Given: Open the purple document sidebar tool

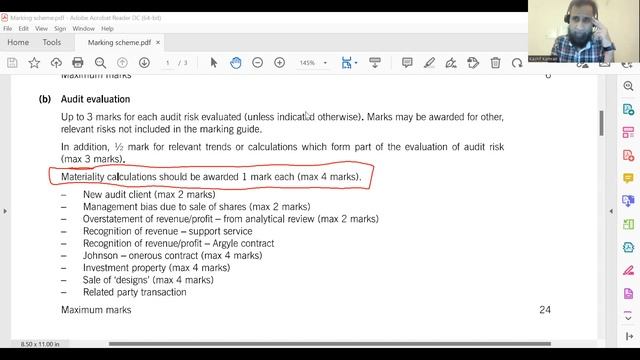Looking at the screenshot, I should pos(628,293).
